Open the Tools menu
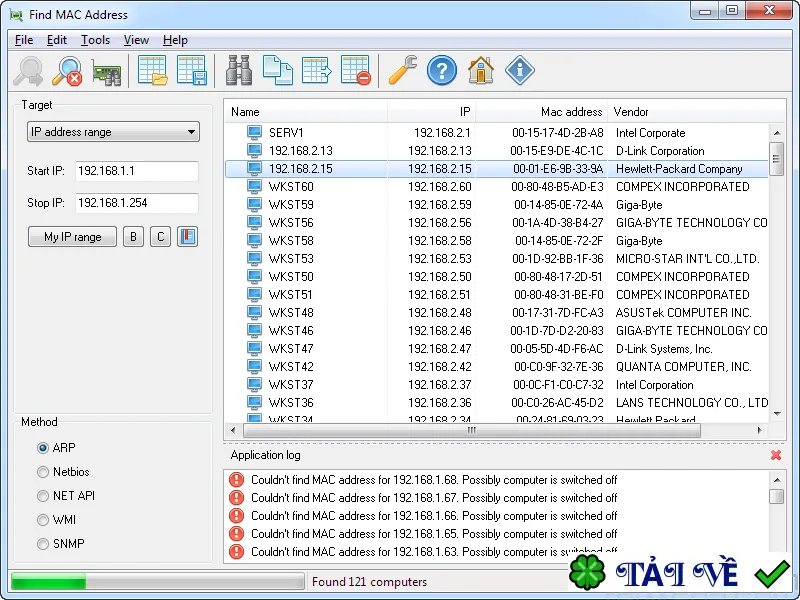The width and height of the screenshot is (800, 600). pos(95,40)
